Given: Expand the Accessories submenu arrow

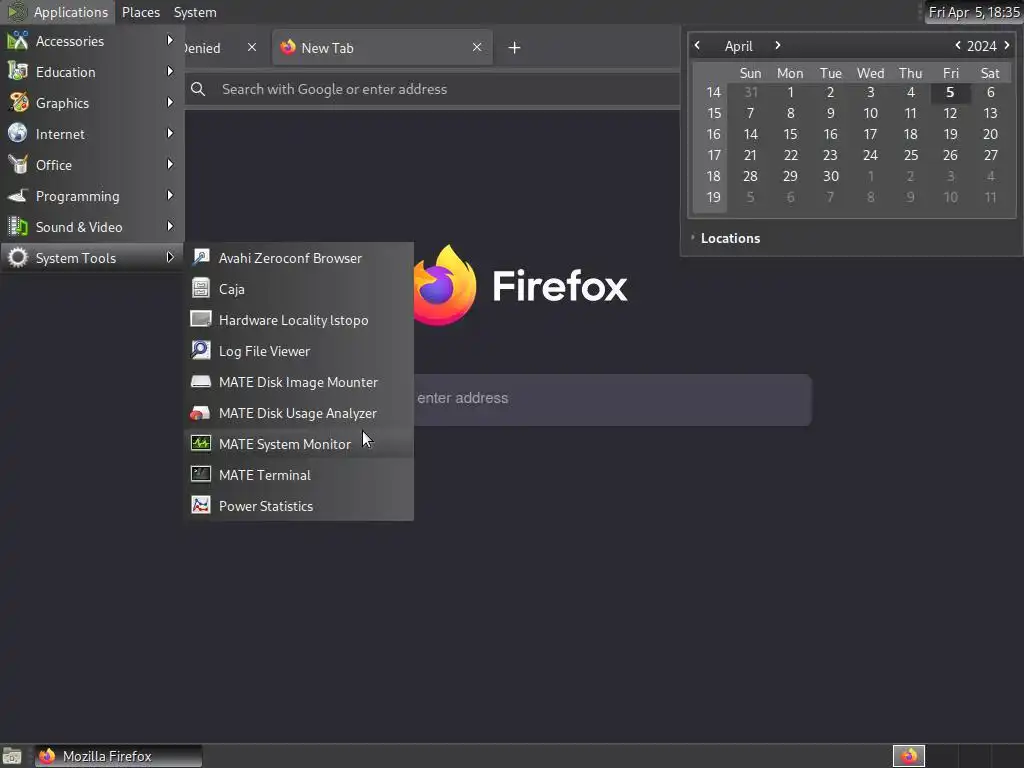Looking at the screenshot, I should 170,40.
